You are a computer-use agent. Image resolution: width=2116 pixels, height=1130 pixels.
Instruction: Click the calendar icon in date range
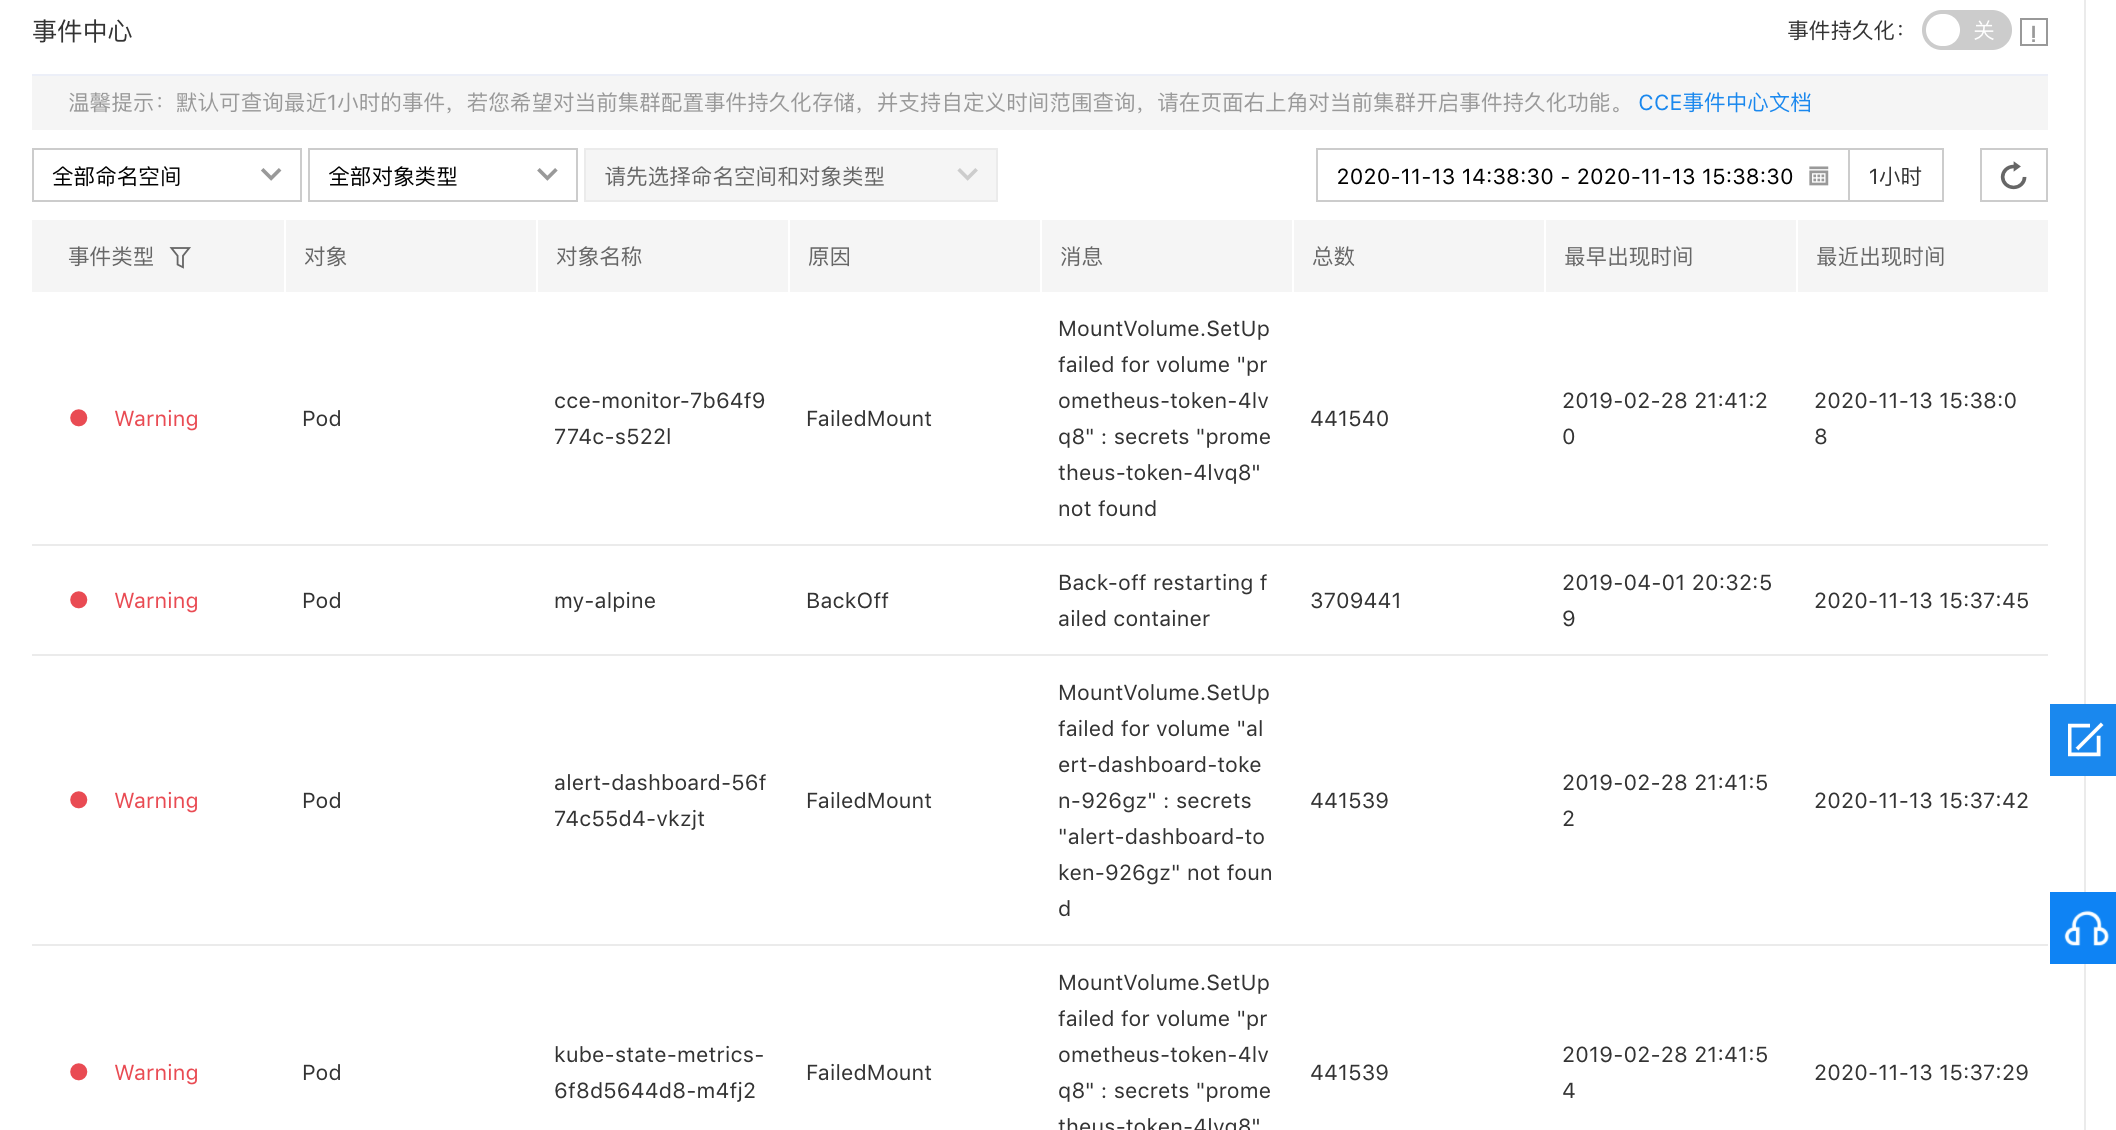pos(1819,176)
